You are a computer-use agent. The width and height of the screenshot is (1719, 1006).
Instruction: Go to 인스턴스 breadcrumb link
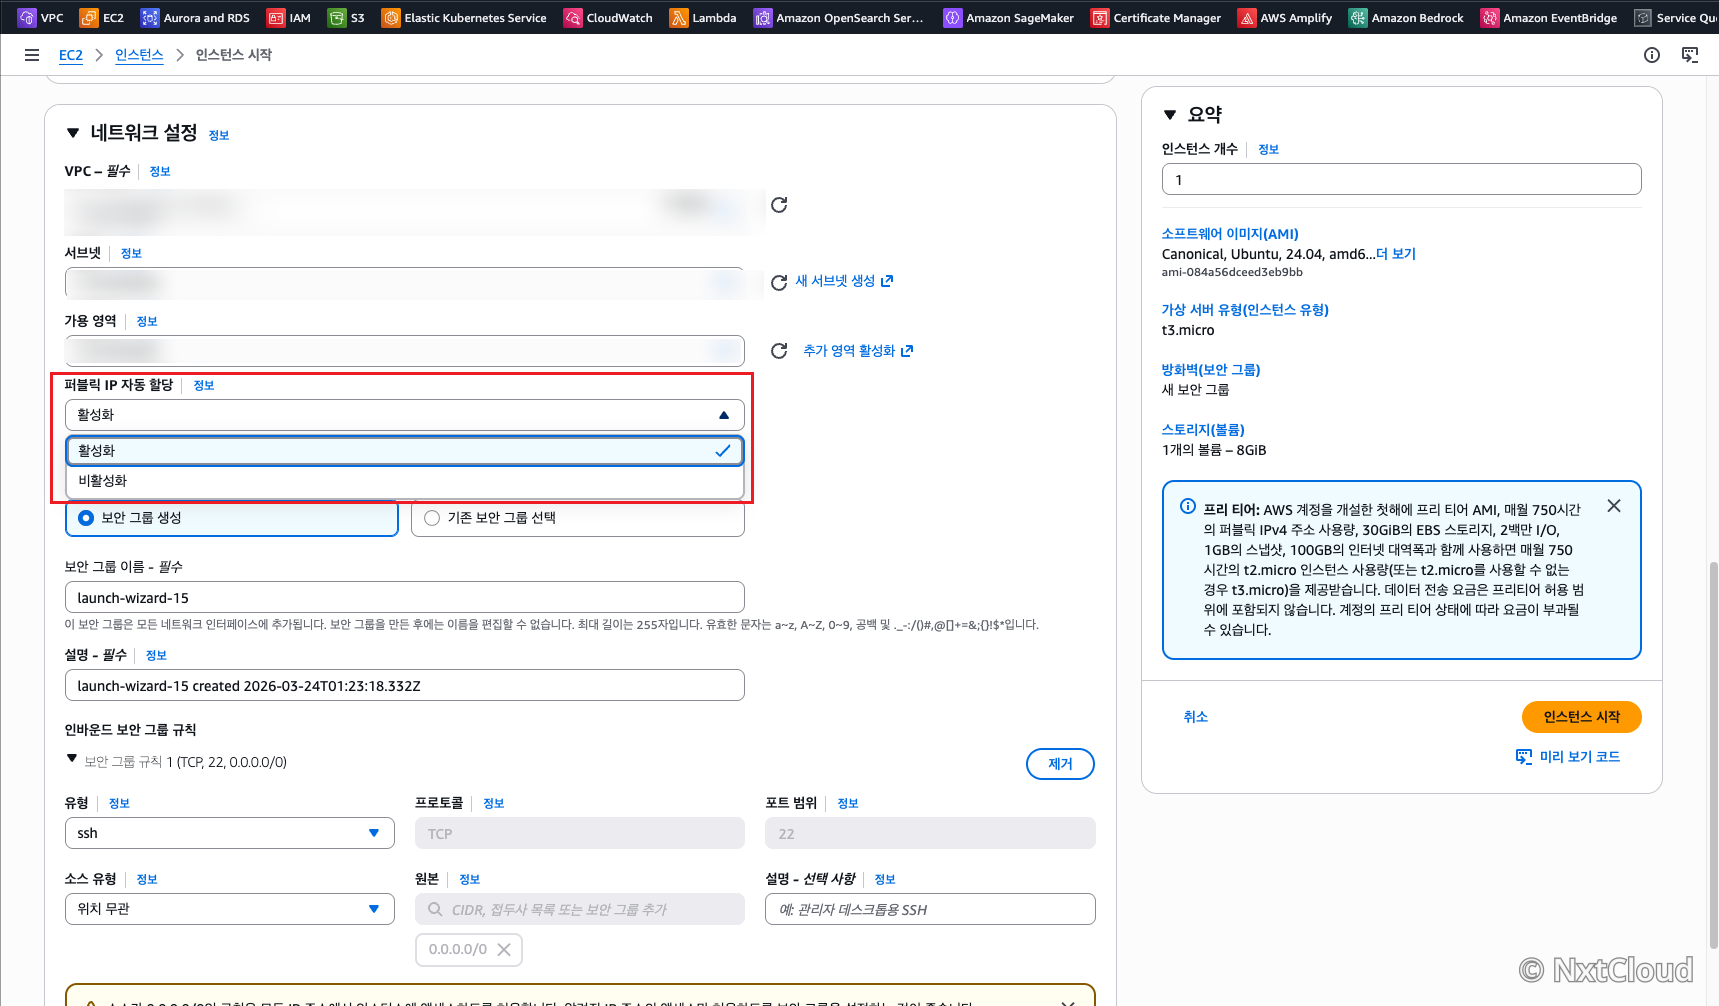pos(139,55)
